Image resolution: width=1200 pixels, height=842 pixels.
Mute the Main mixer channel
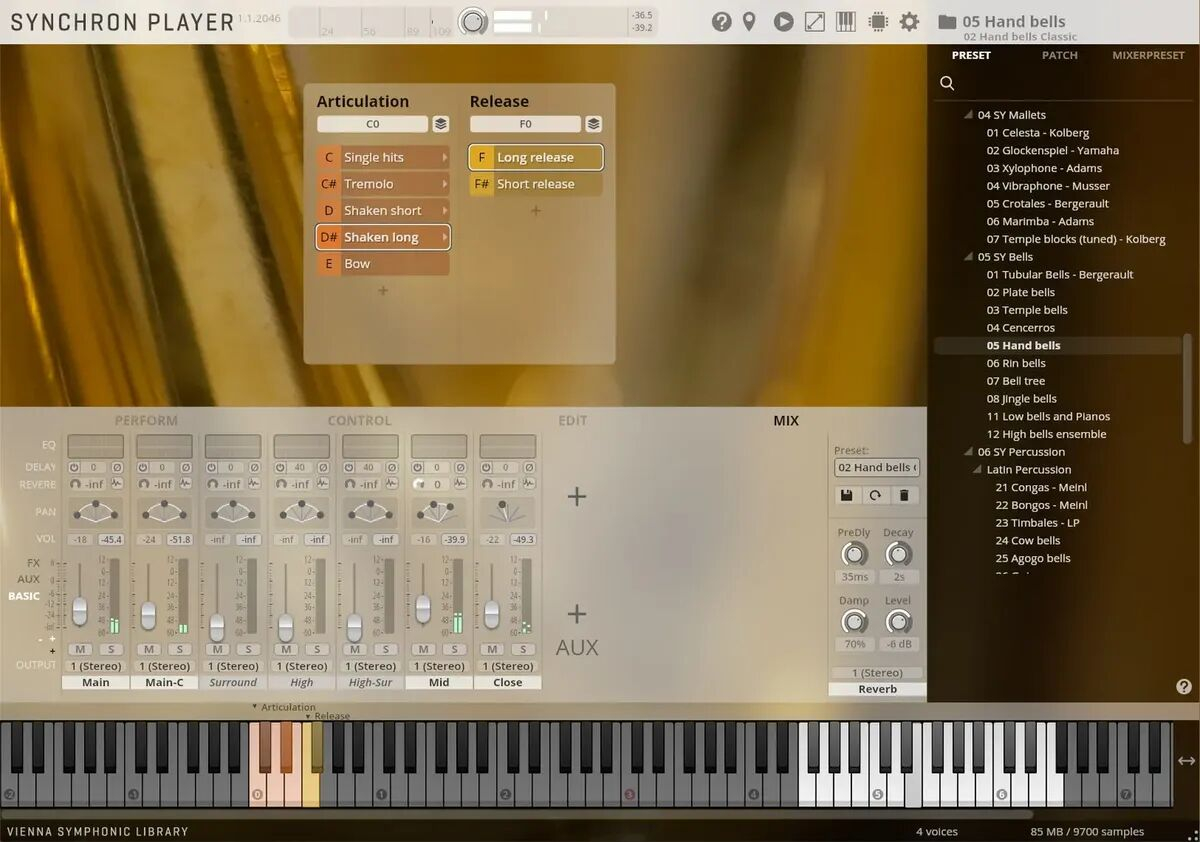[x=80, y=649]
